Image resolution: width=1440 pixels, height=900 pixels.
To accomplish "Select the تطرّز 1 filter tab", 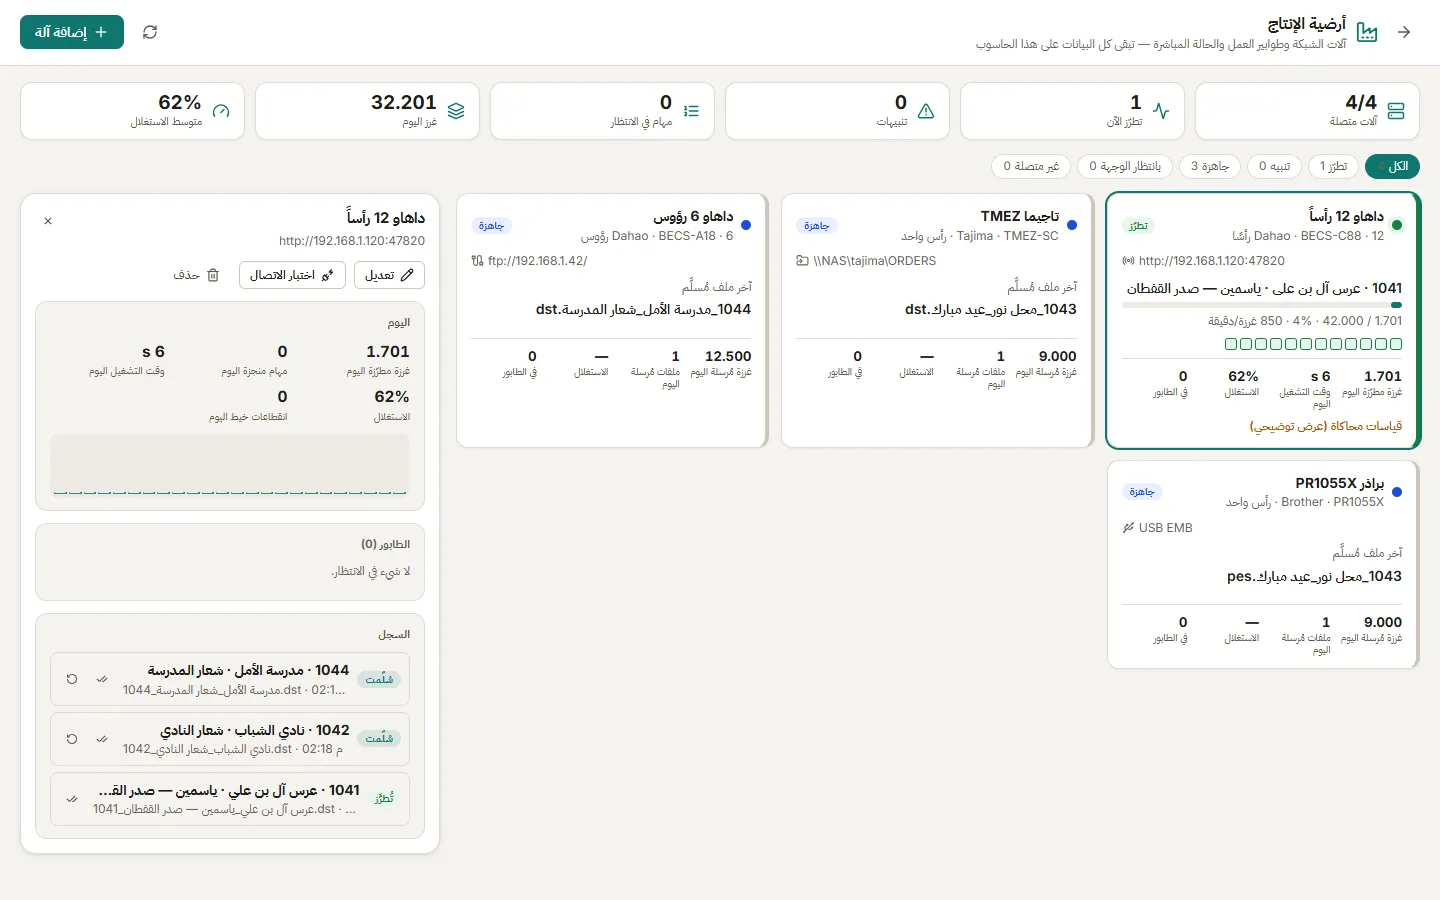I will point(1333,166).
